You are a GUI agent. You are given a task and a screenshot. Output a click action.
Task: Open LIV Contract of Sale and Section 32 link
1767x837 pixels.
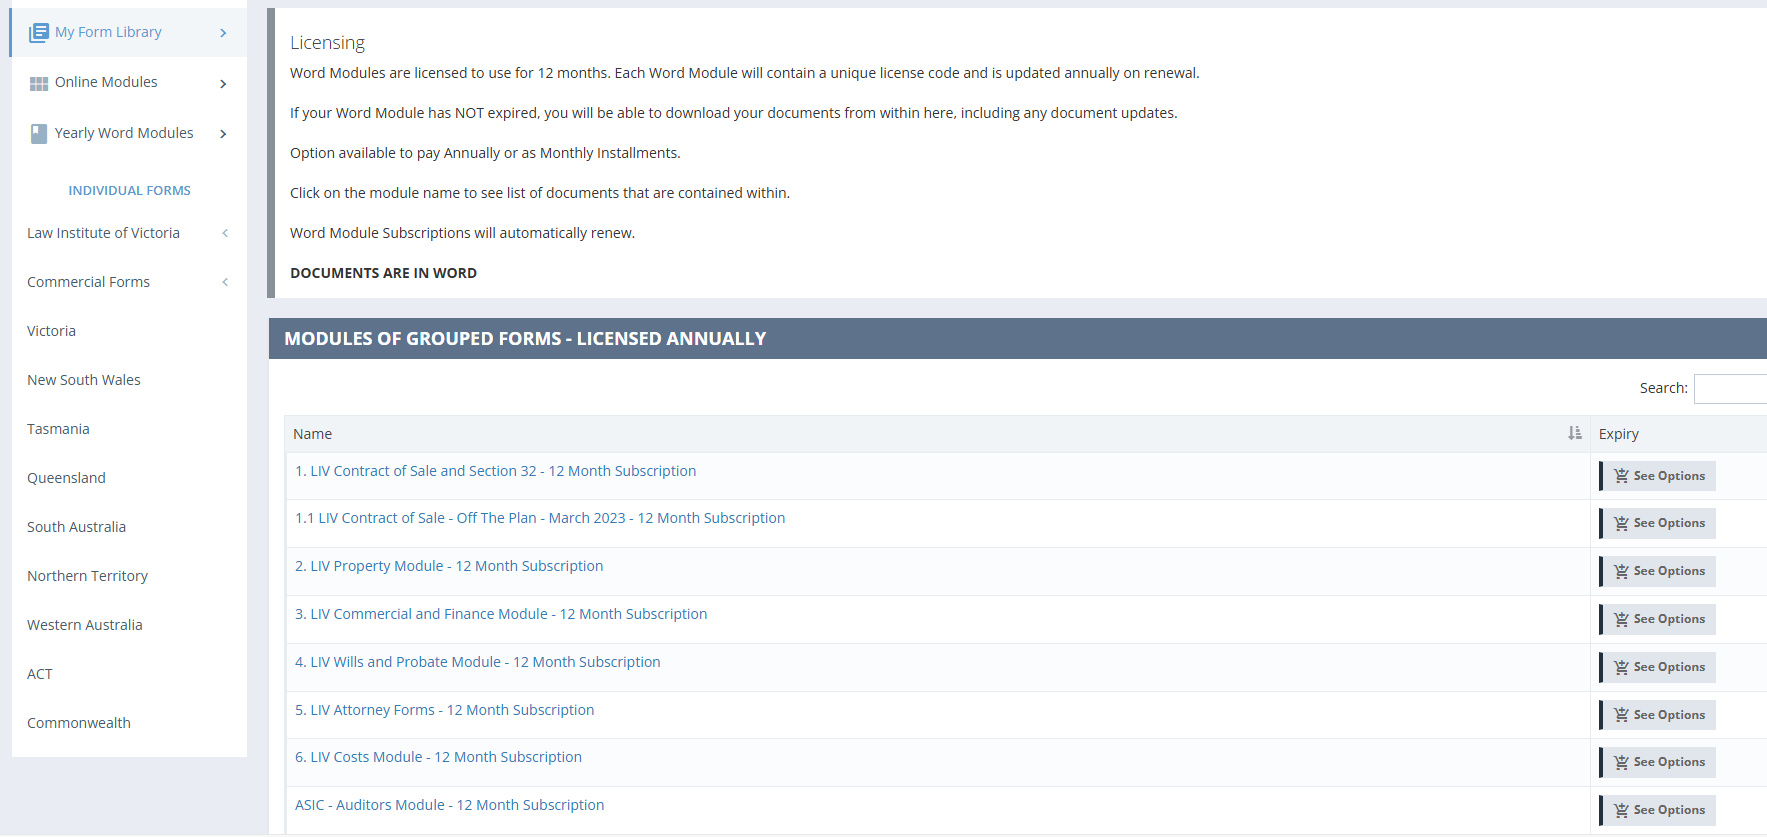coord(495,471)
